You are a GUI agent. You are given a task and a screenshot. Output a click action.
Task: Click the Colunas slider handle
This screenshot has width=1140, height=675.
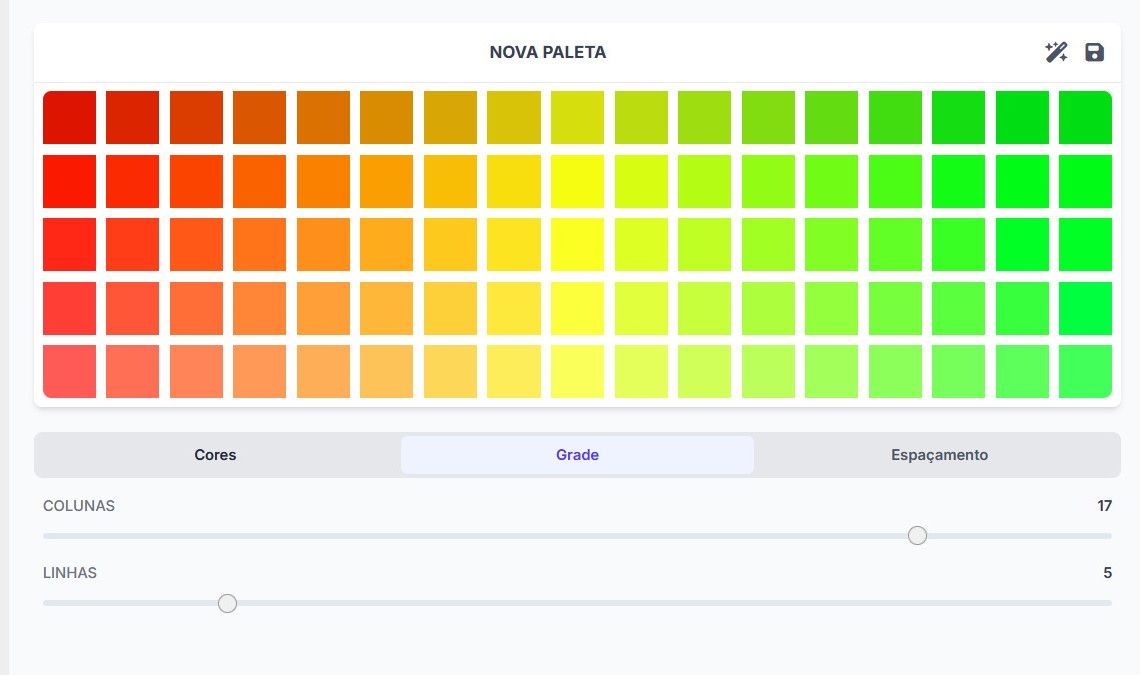918,536
